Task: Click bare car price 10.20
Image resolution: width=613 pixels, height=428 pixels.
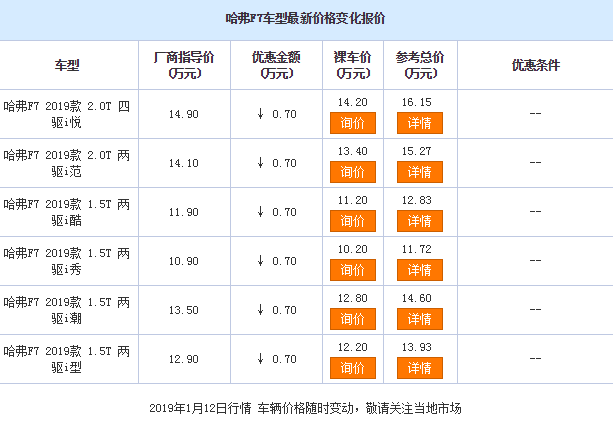Action: [353, 249]
